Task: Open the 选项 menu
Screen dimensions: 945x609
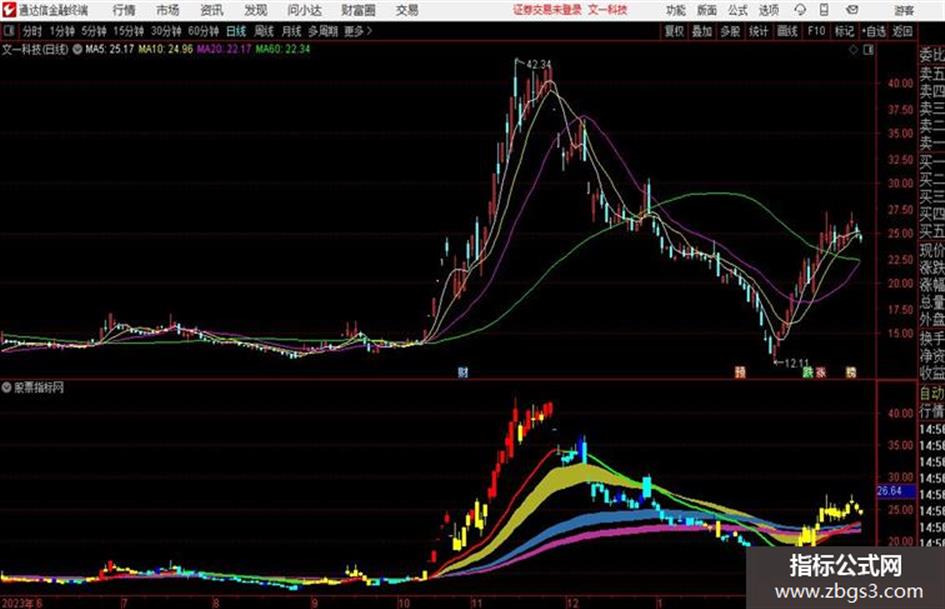Action: [x=769, y=10]
